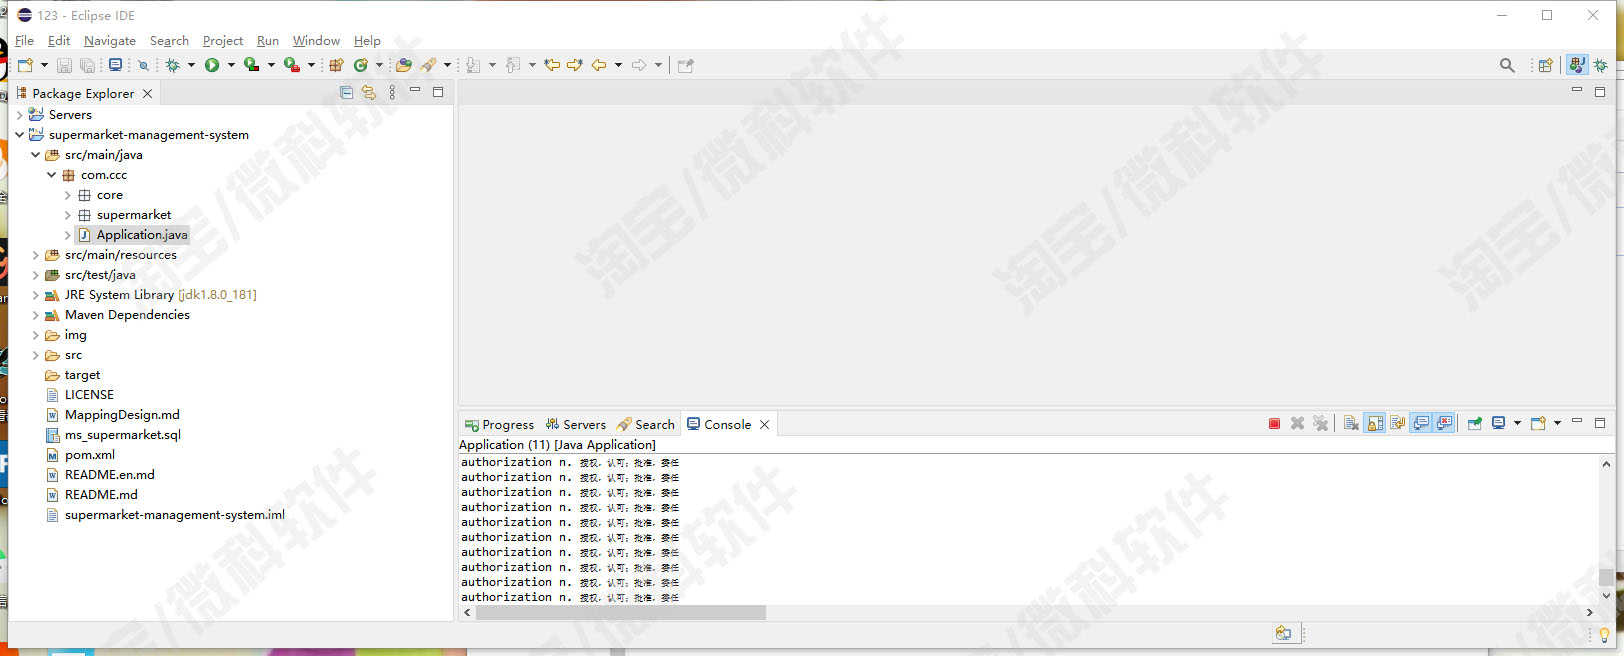Open the Debug button dropdown arrow
This screenshot has width=1624, height=656.
click(191, 65)
